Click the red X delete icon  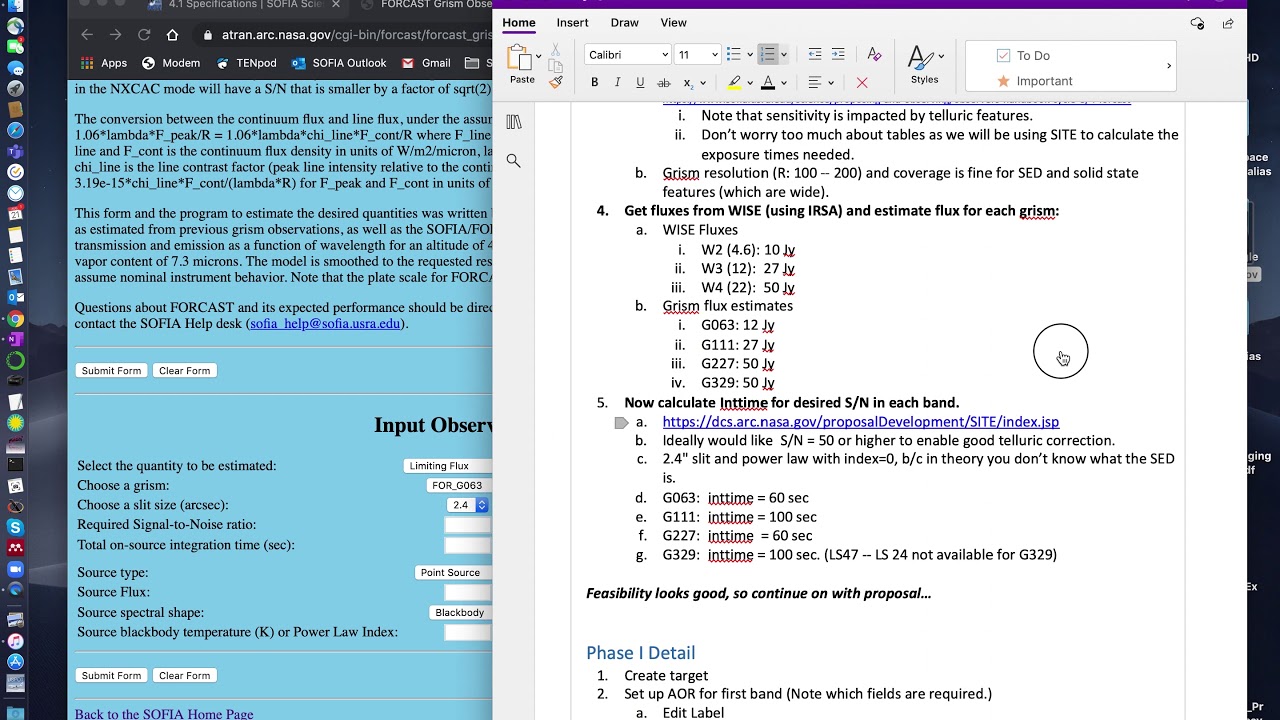tap(862, 82)
